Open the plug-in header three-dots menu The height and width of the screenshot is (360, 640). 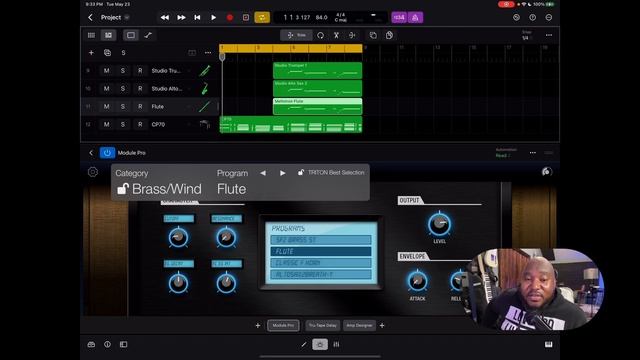pos(533,153)
